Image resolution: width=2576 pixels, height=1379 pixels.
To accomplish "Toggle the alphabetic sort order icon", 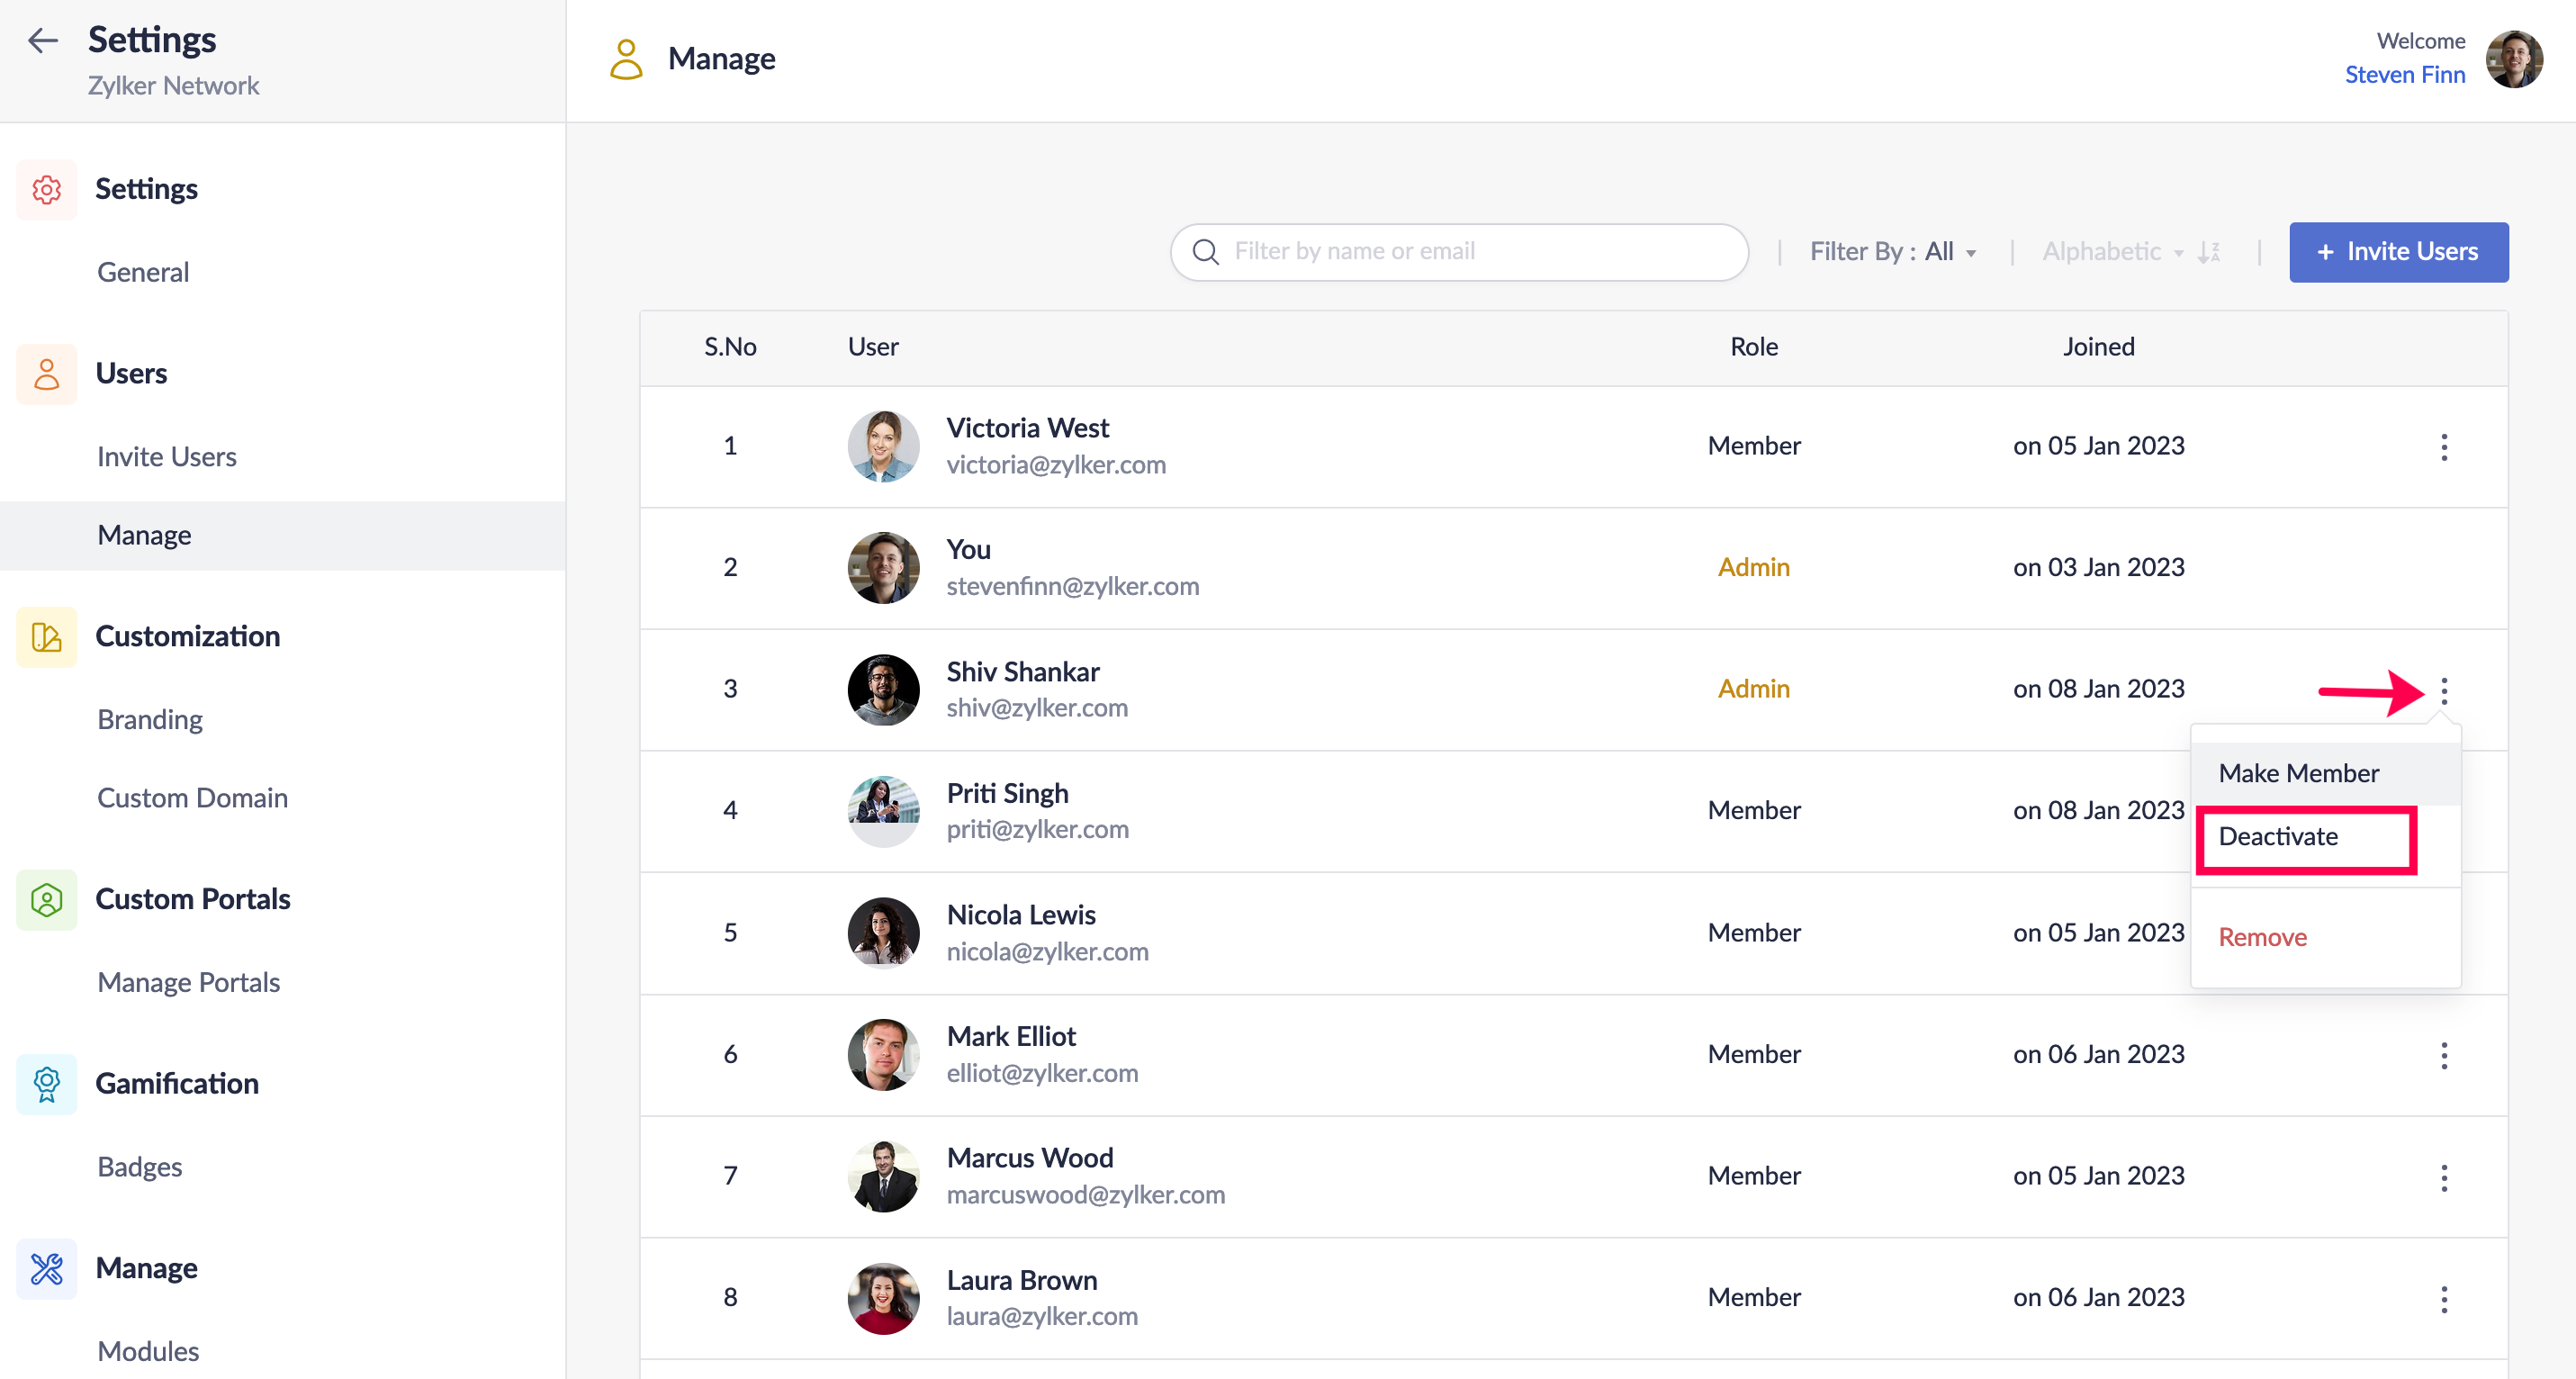I will [2209, 252].
